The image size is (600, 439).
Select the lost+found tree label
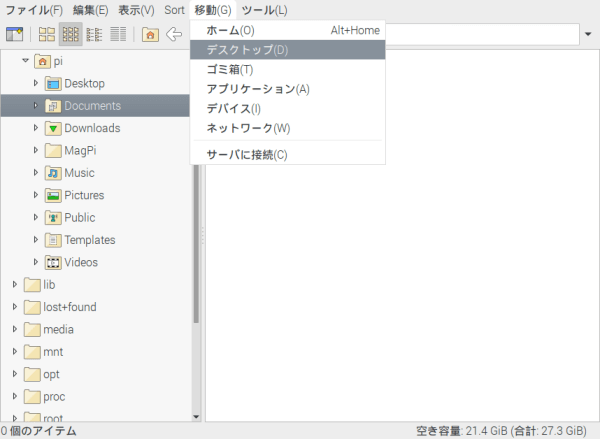coord(70,307)
